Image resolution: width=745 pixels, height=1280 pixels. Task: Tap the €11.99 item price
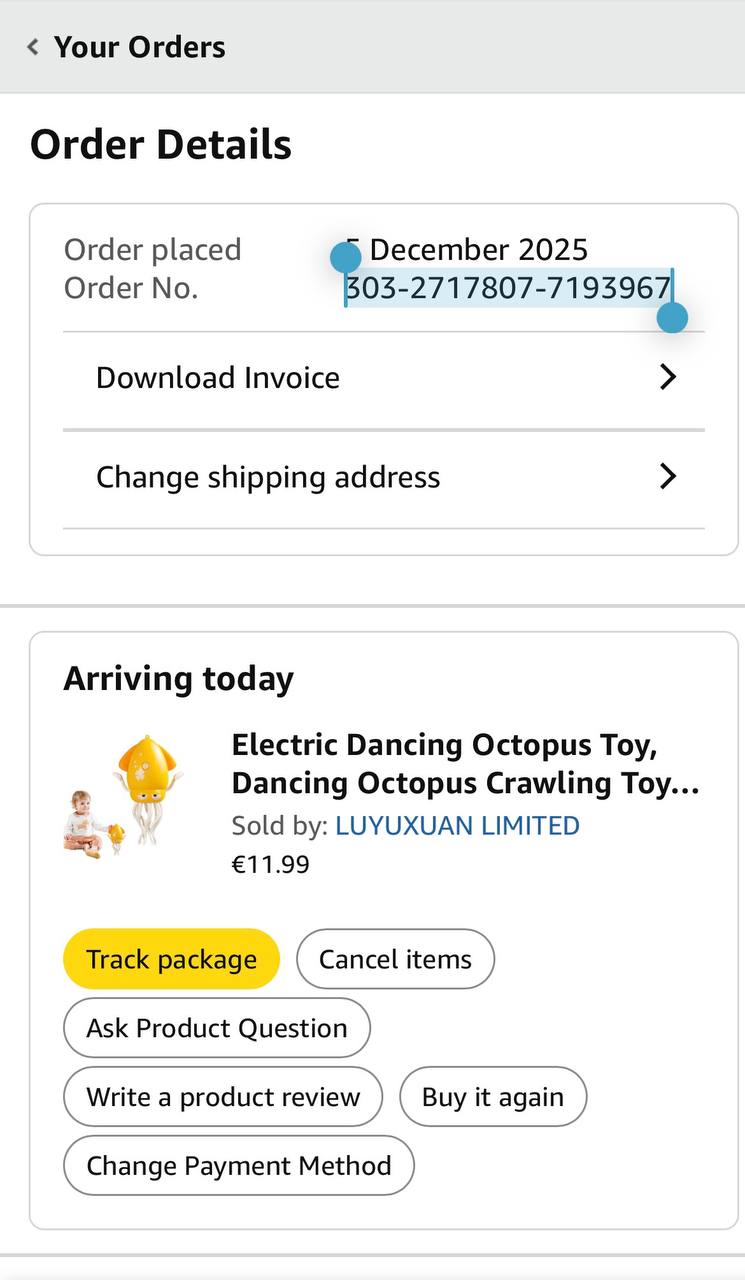271,864
